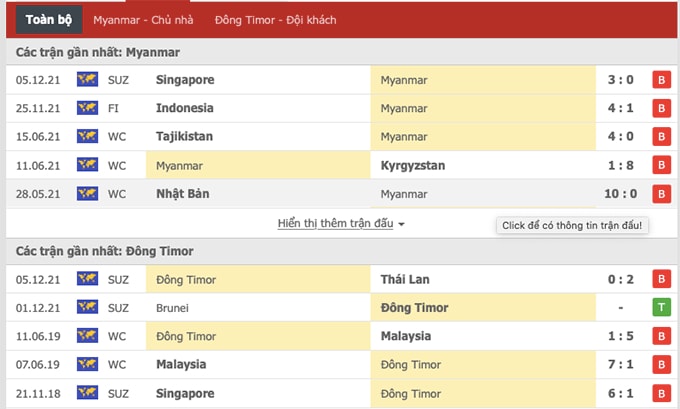Click the red B badge for the 11.06.19 Malaysia match
The width and height of the screenshot is (680, 409).
[x=661, y=336]
